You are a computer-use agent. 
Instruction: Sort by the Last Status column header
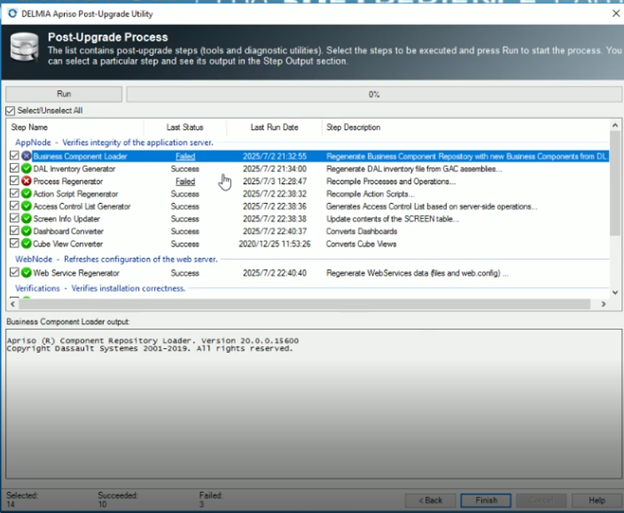click(x=185, y=127)
